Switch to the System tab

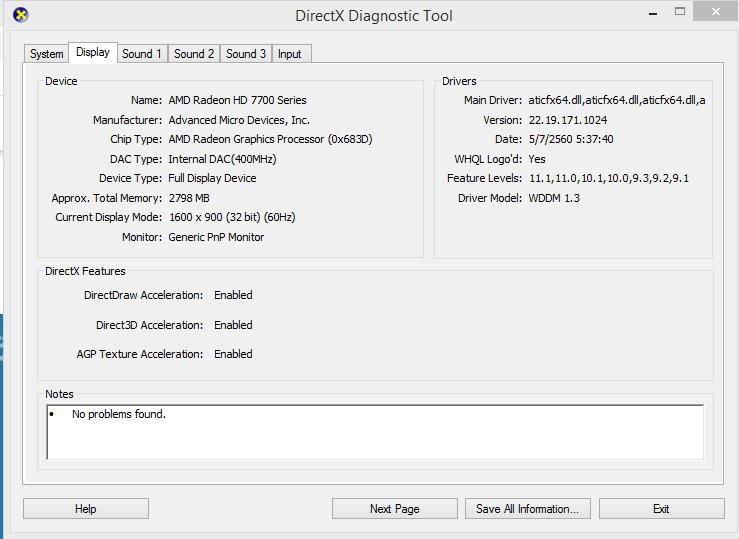point(47,54)
